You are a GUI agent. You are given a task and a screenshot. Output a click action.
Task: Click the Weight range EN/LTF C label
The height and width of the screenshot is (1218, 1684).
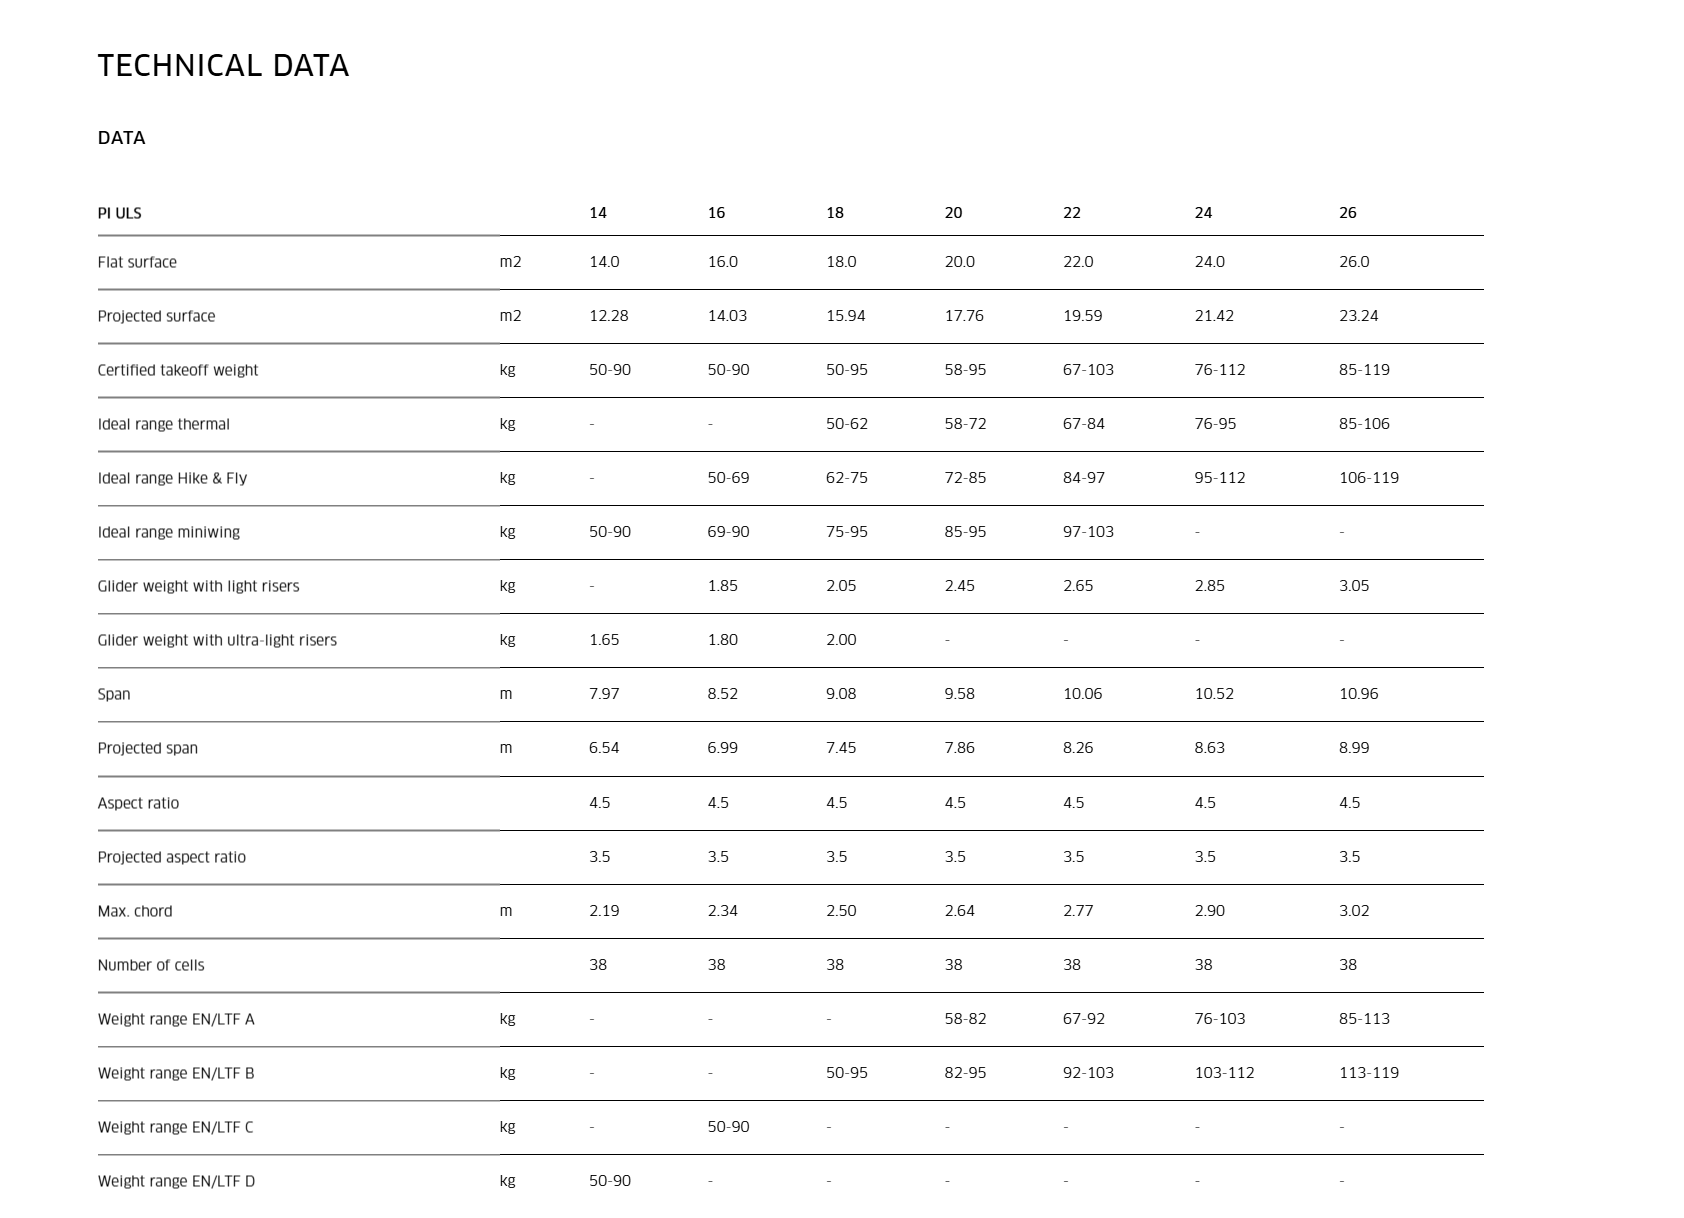tap(176, 1127)
